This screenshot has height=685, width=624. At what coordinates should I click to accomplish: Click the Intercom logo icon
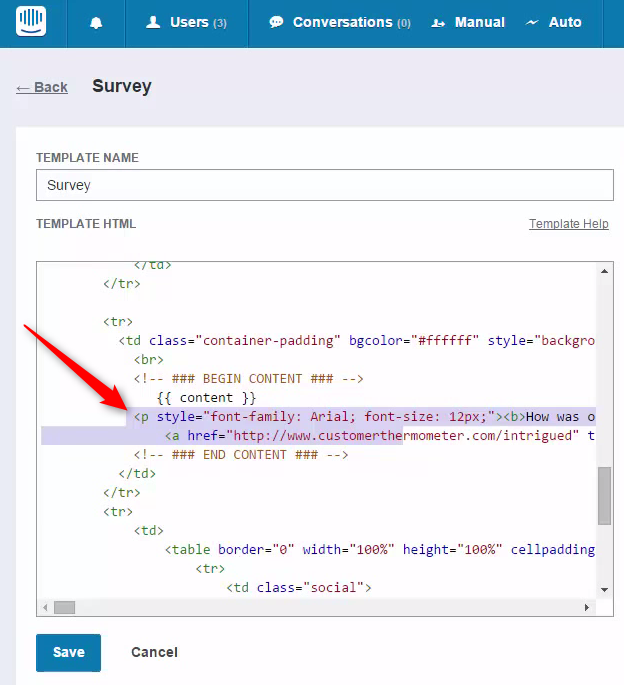(x=31, y=21)
